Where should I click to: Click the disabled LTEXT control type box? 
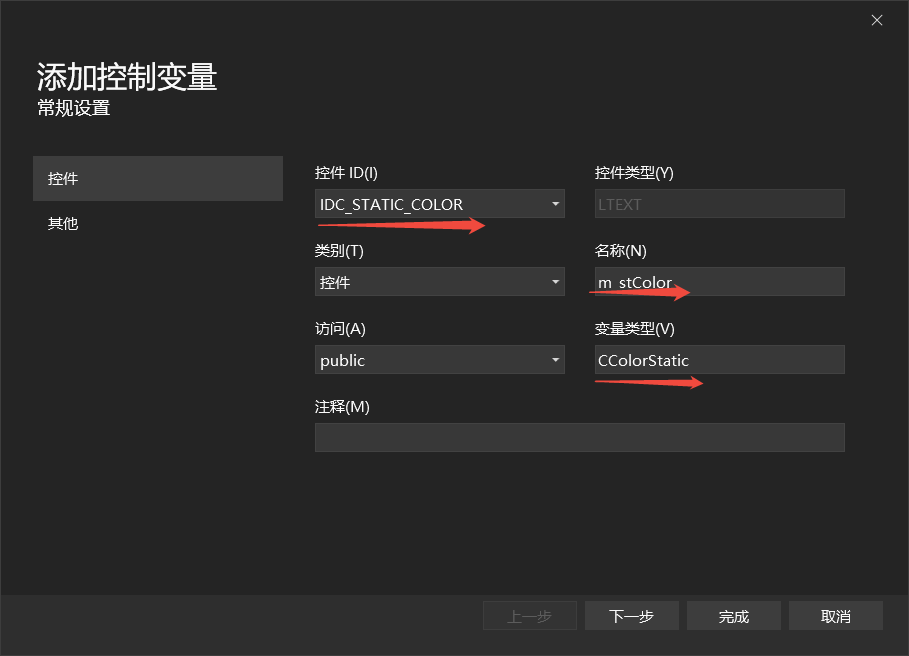(719, 204)
